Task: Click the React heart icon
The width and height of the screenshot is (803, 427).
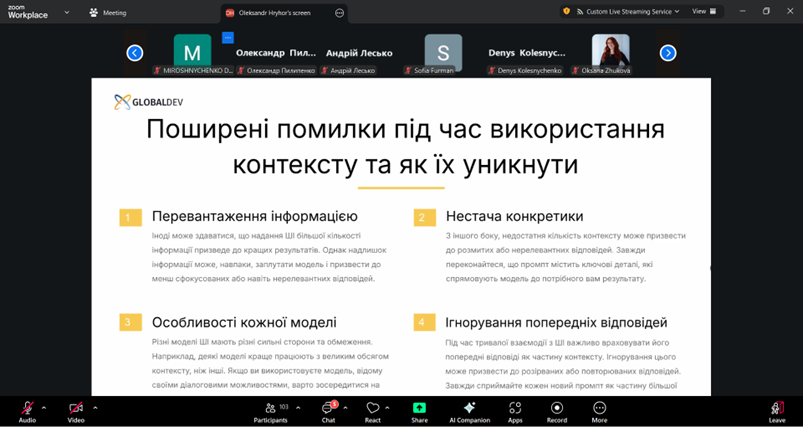Action: tap(372, 408)
